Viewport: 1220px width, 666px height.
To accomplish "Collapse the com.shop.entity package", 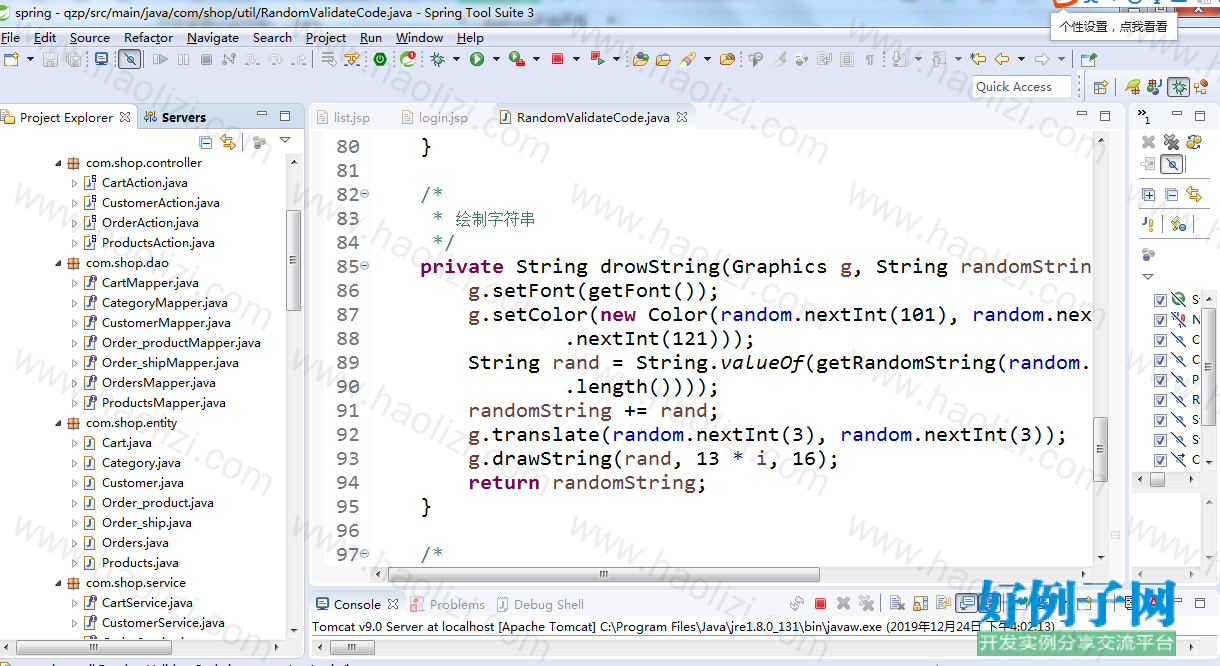I will (x=58, y=423).
